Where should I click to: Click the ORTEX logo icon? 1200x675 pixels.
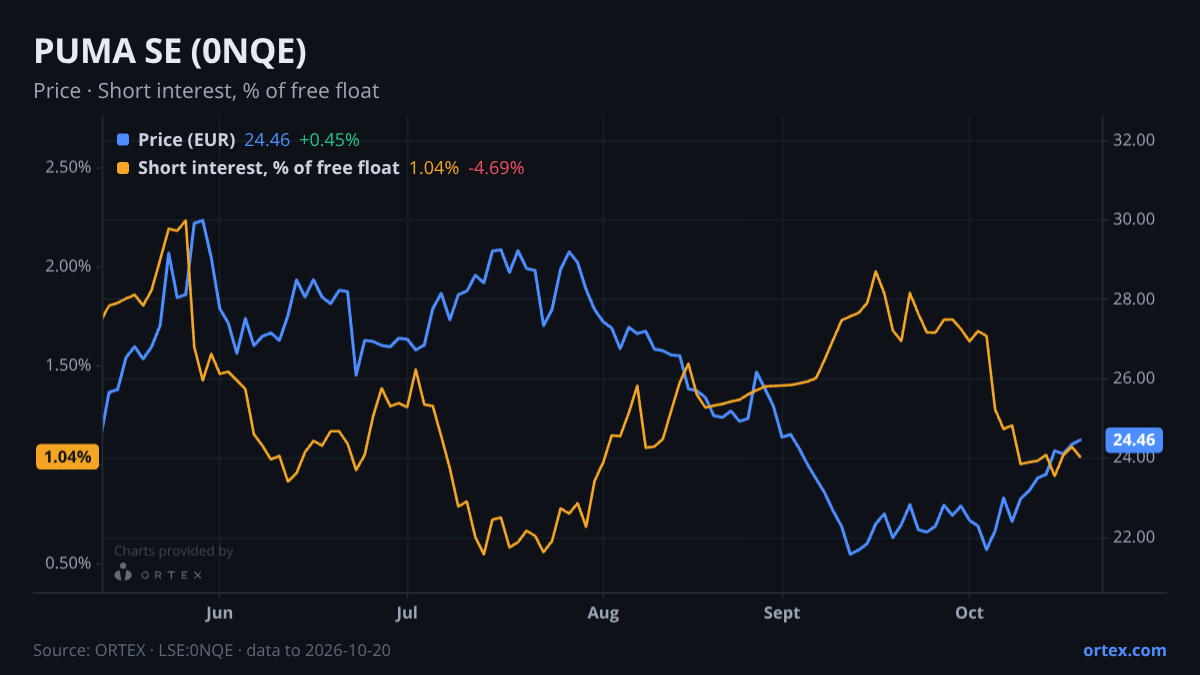122,572
